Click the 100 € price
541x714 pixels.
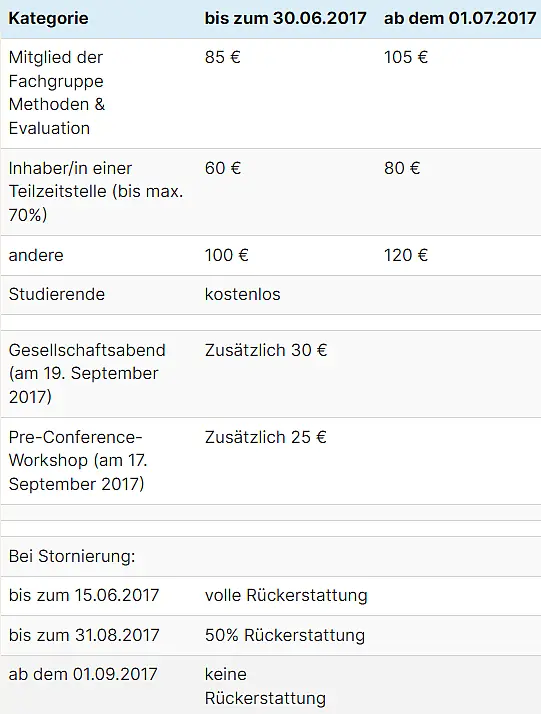[x=226, y=255]
